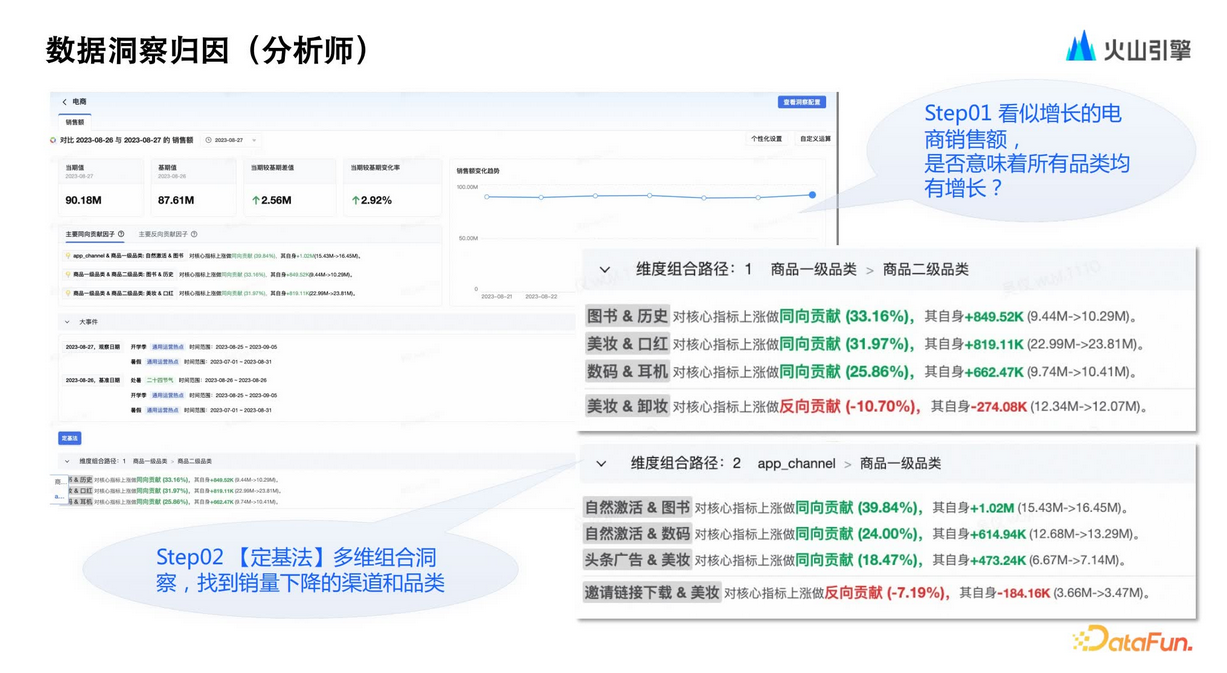Click 商品二级品类 in enlarged path 1 header
The width and height of the screenshot is (1227, 673).
click(925, 270)
